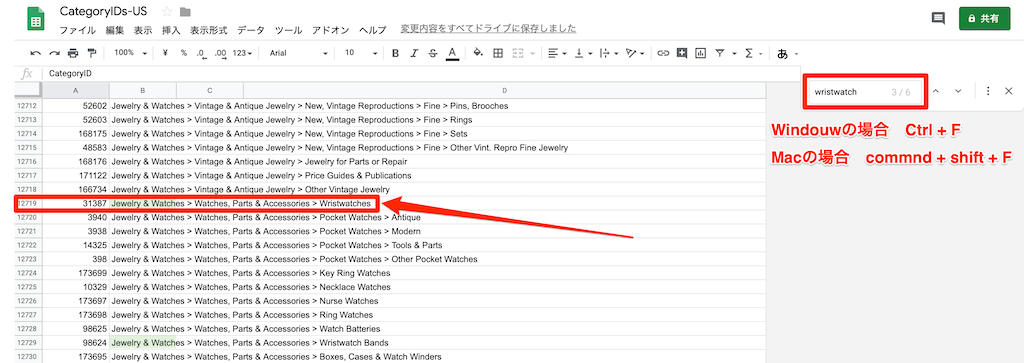
Task: Open text rotation dropdown
Action: (x=635, y=54)
